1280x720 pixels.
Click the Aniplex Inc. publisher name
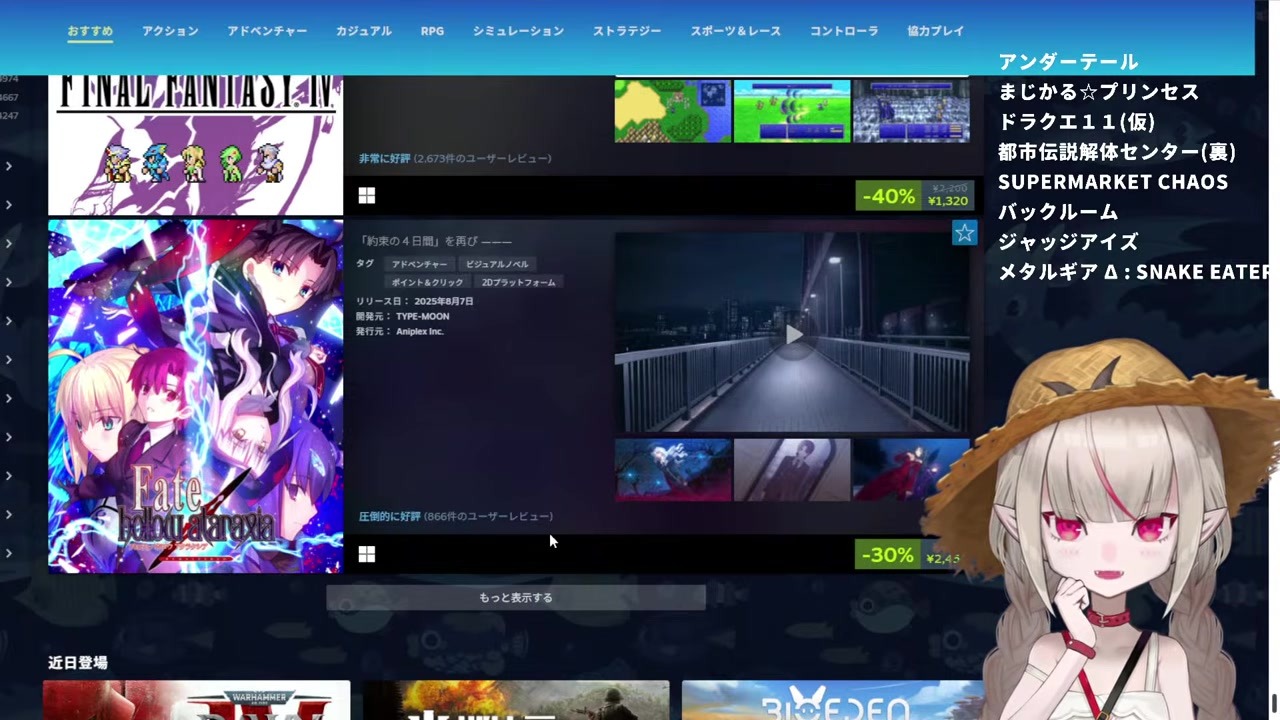[420, 331]
